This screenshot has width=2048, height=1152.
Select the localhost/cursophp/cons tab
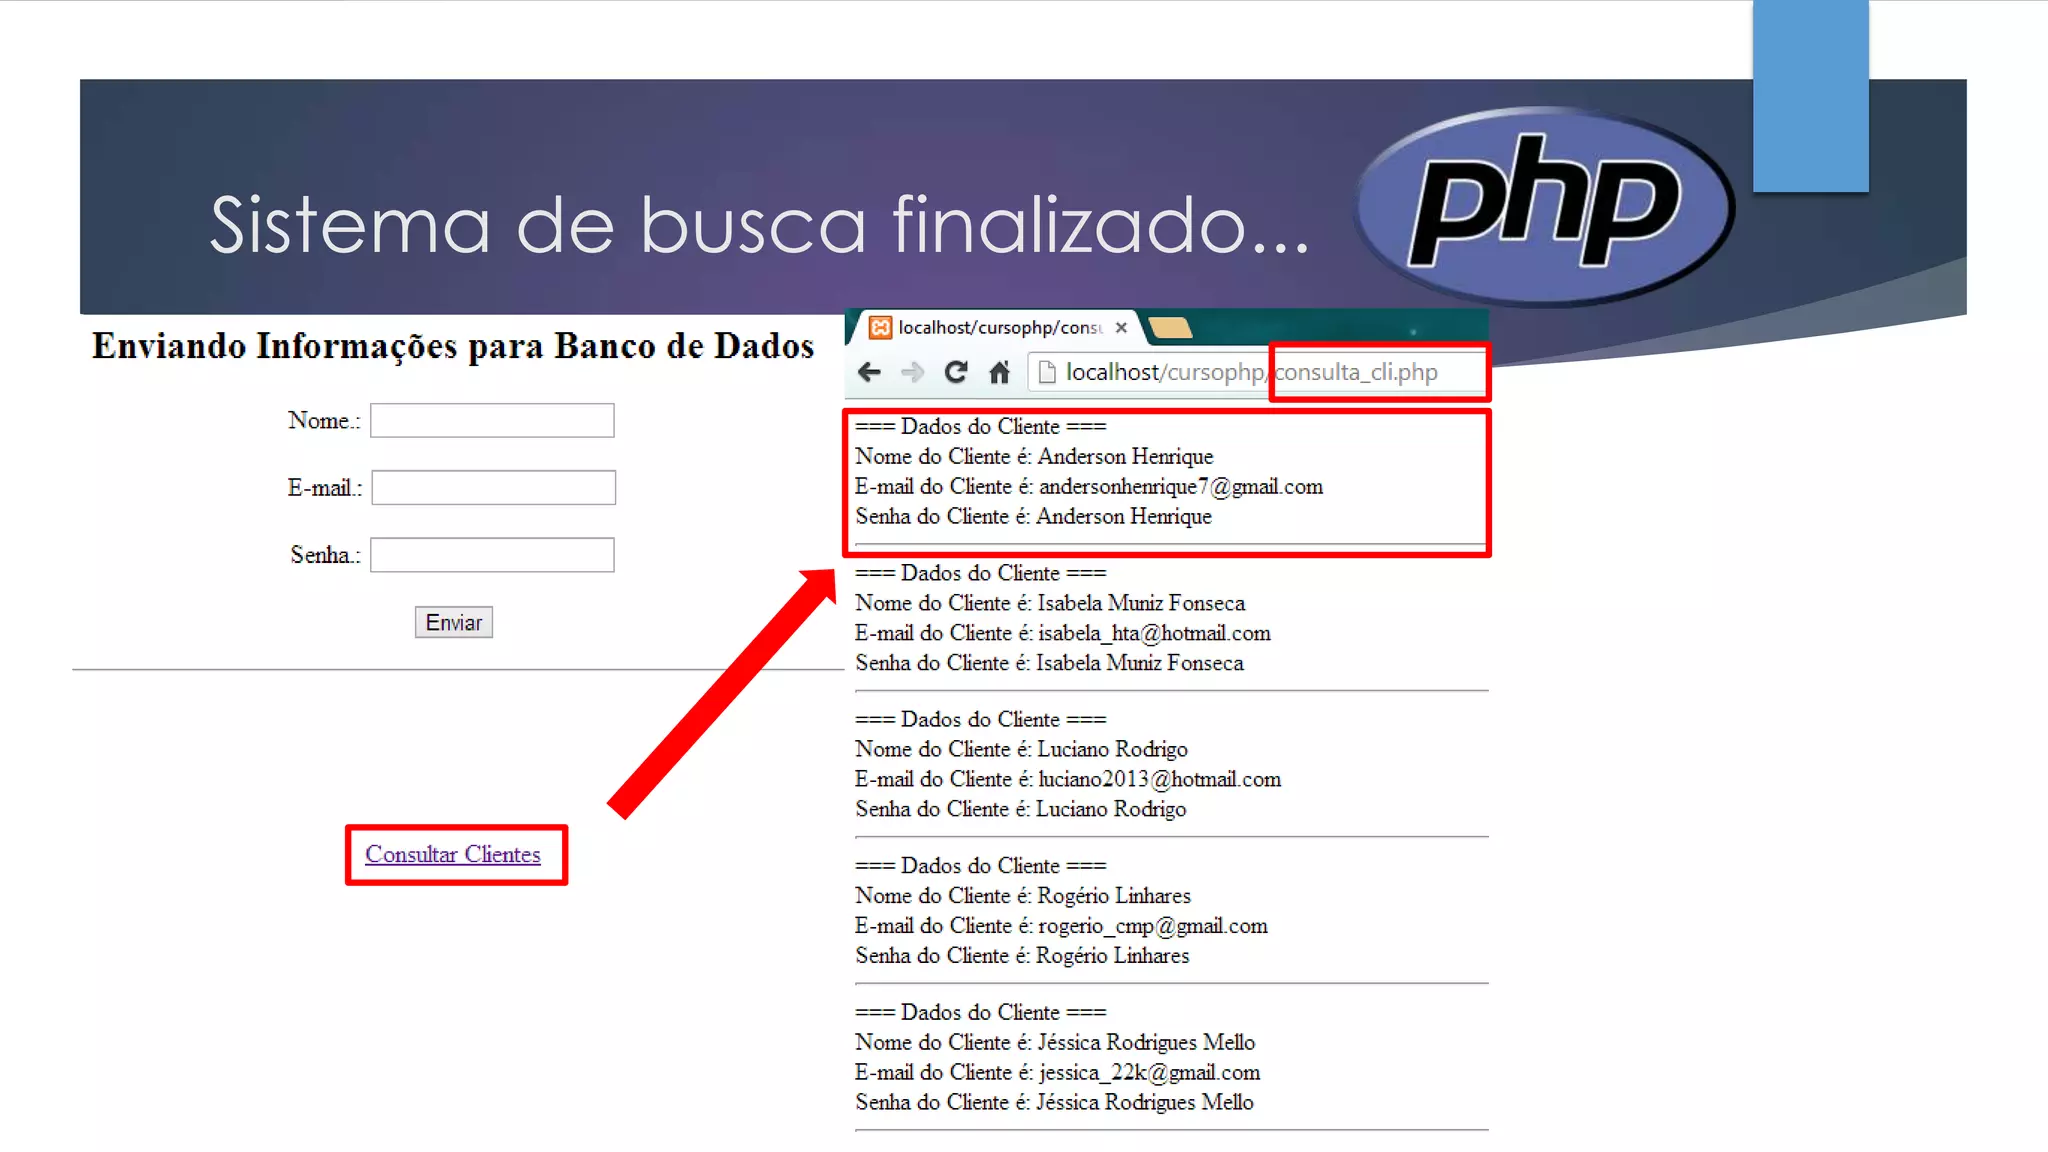point(998,327)
